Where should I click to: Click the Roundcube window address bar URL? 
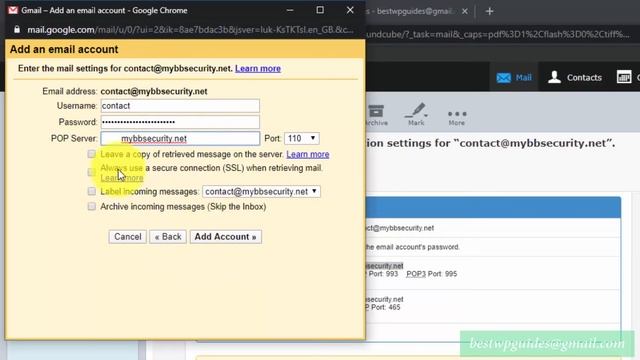(498, 34)
